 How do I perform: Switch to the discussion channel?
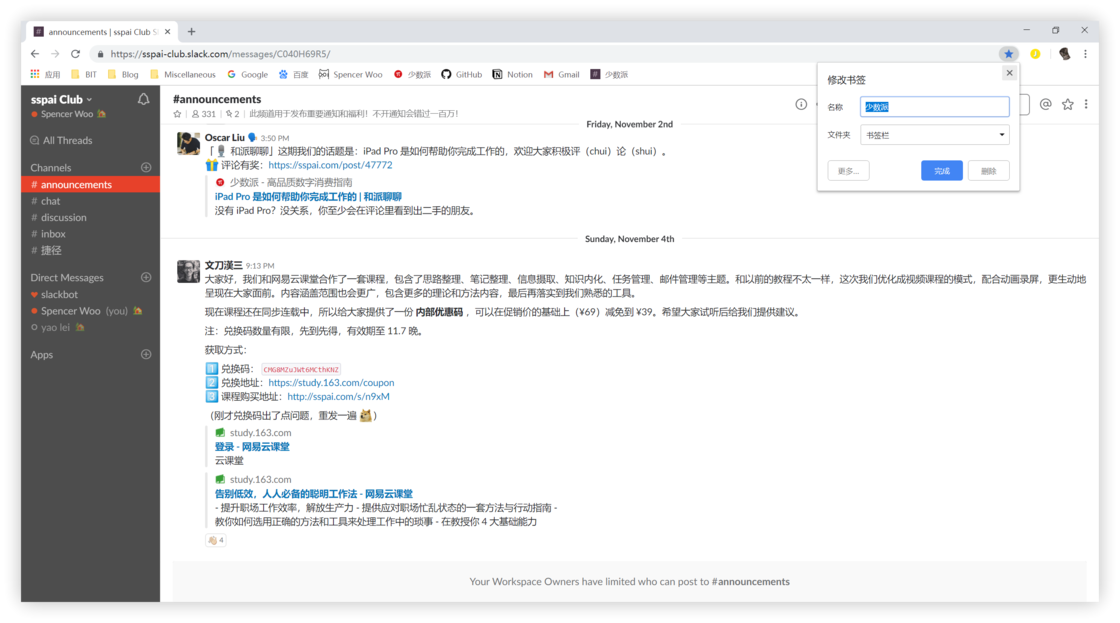click(x=91, y=217)
